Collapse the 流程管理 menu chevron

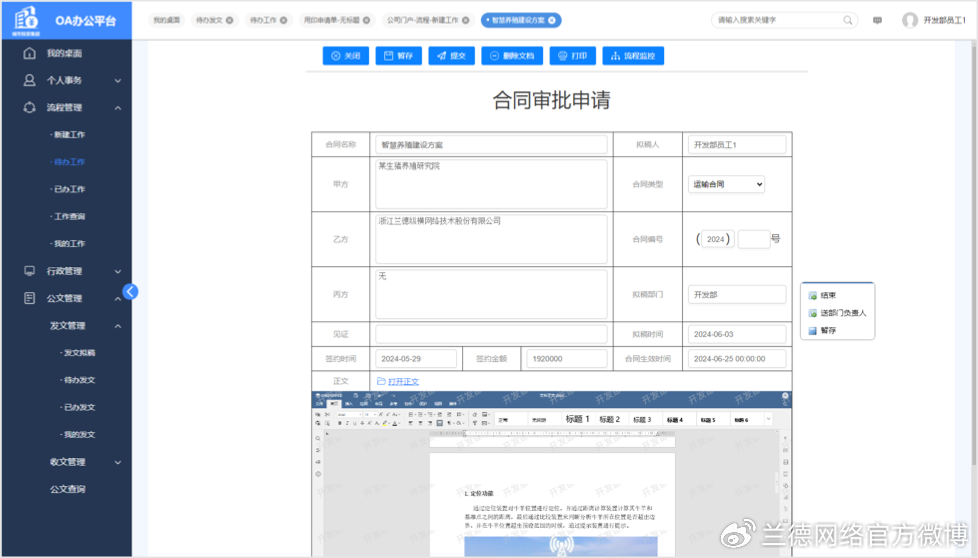118,108
